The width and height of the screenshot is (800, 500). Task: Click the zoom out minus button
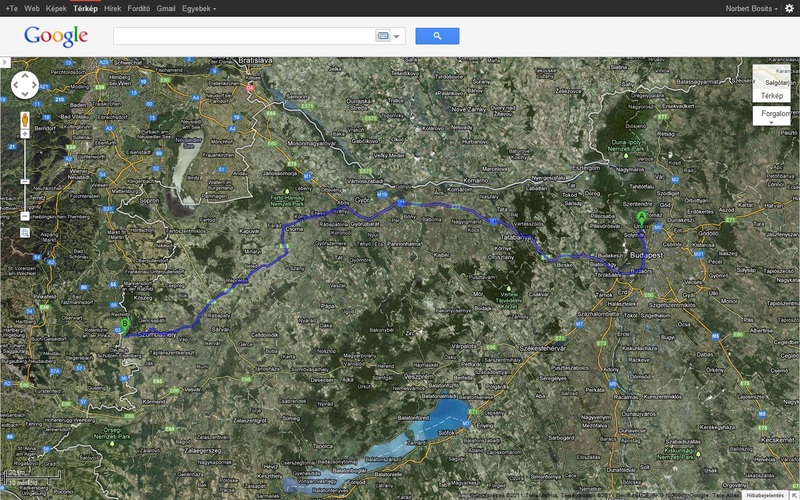click(24, 216)
